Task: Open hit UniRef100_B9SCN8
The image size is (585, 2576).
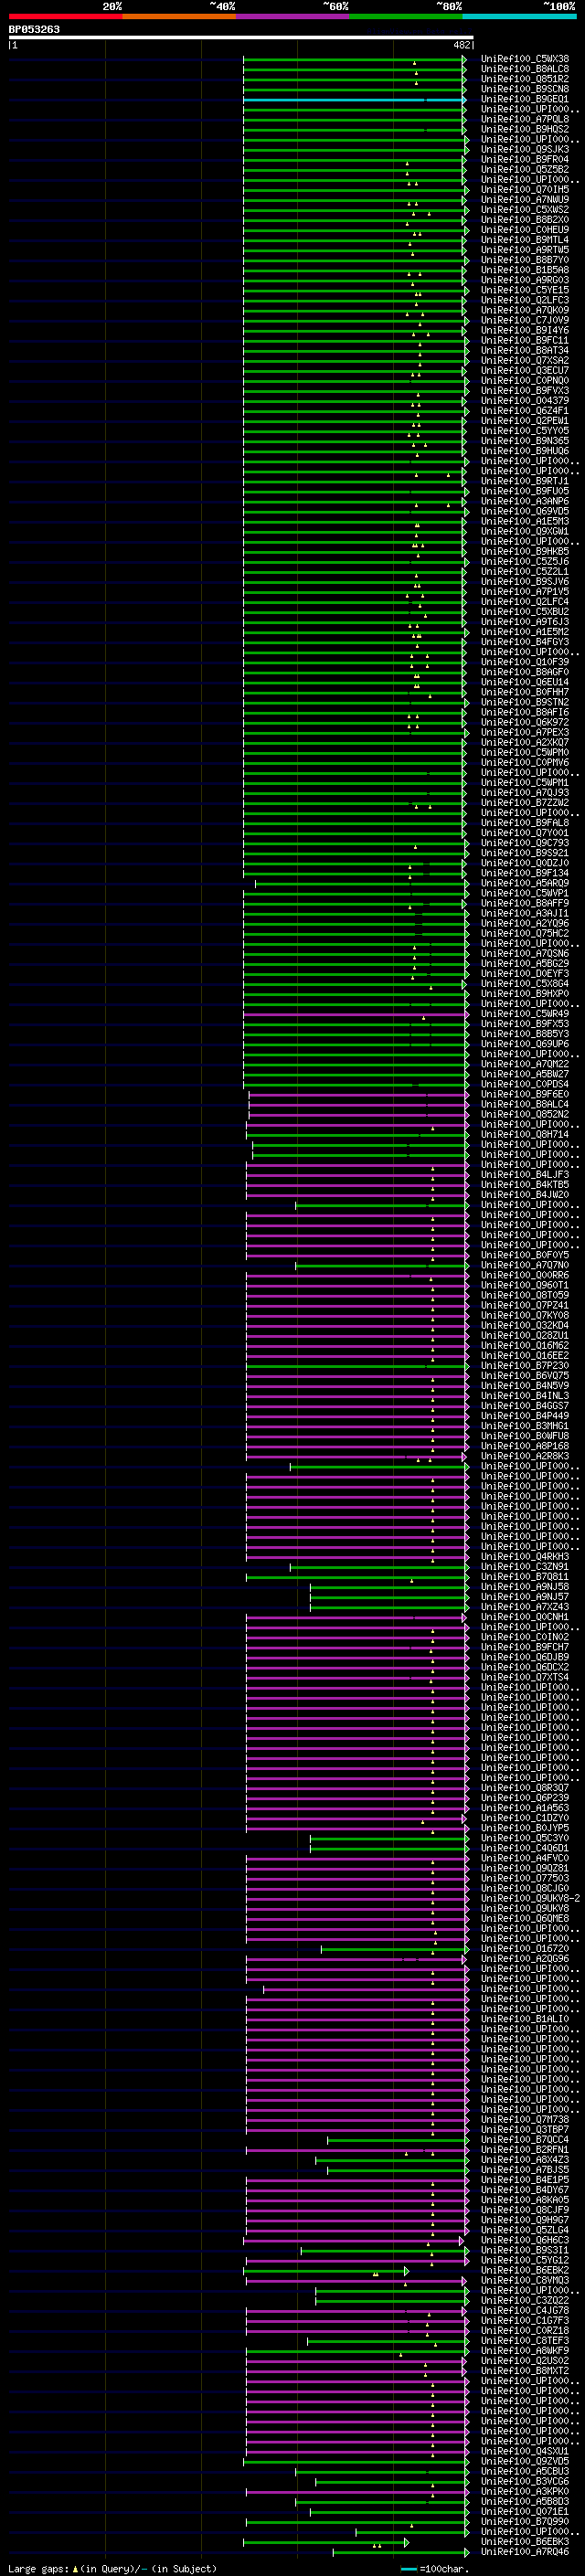Action: (x=524, y=89)
